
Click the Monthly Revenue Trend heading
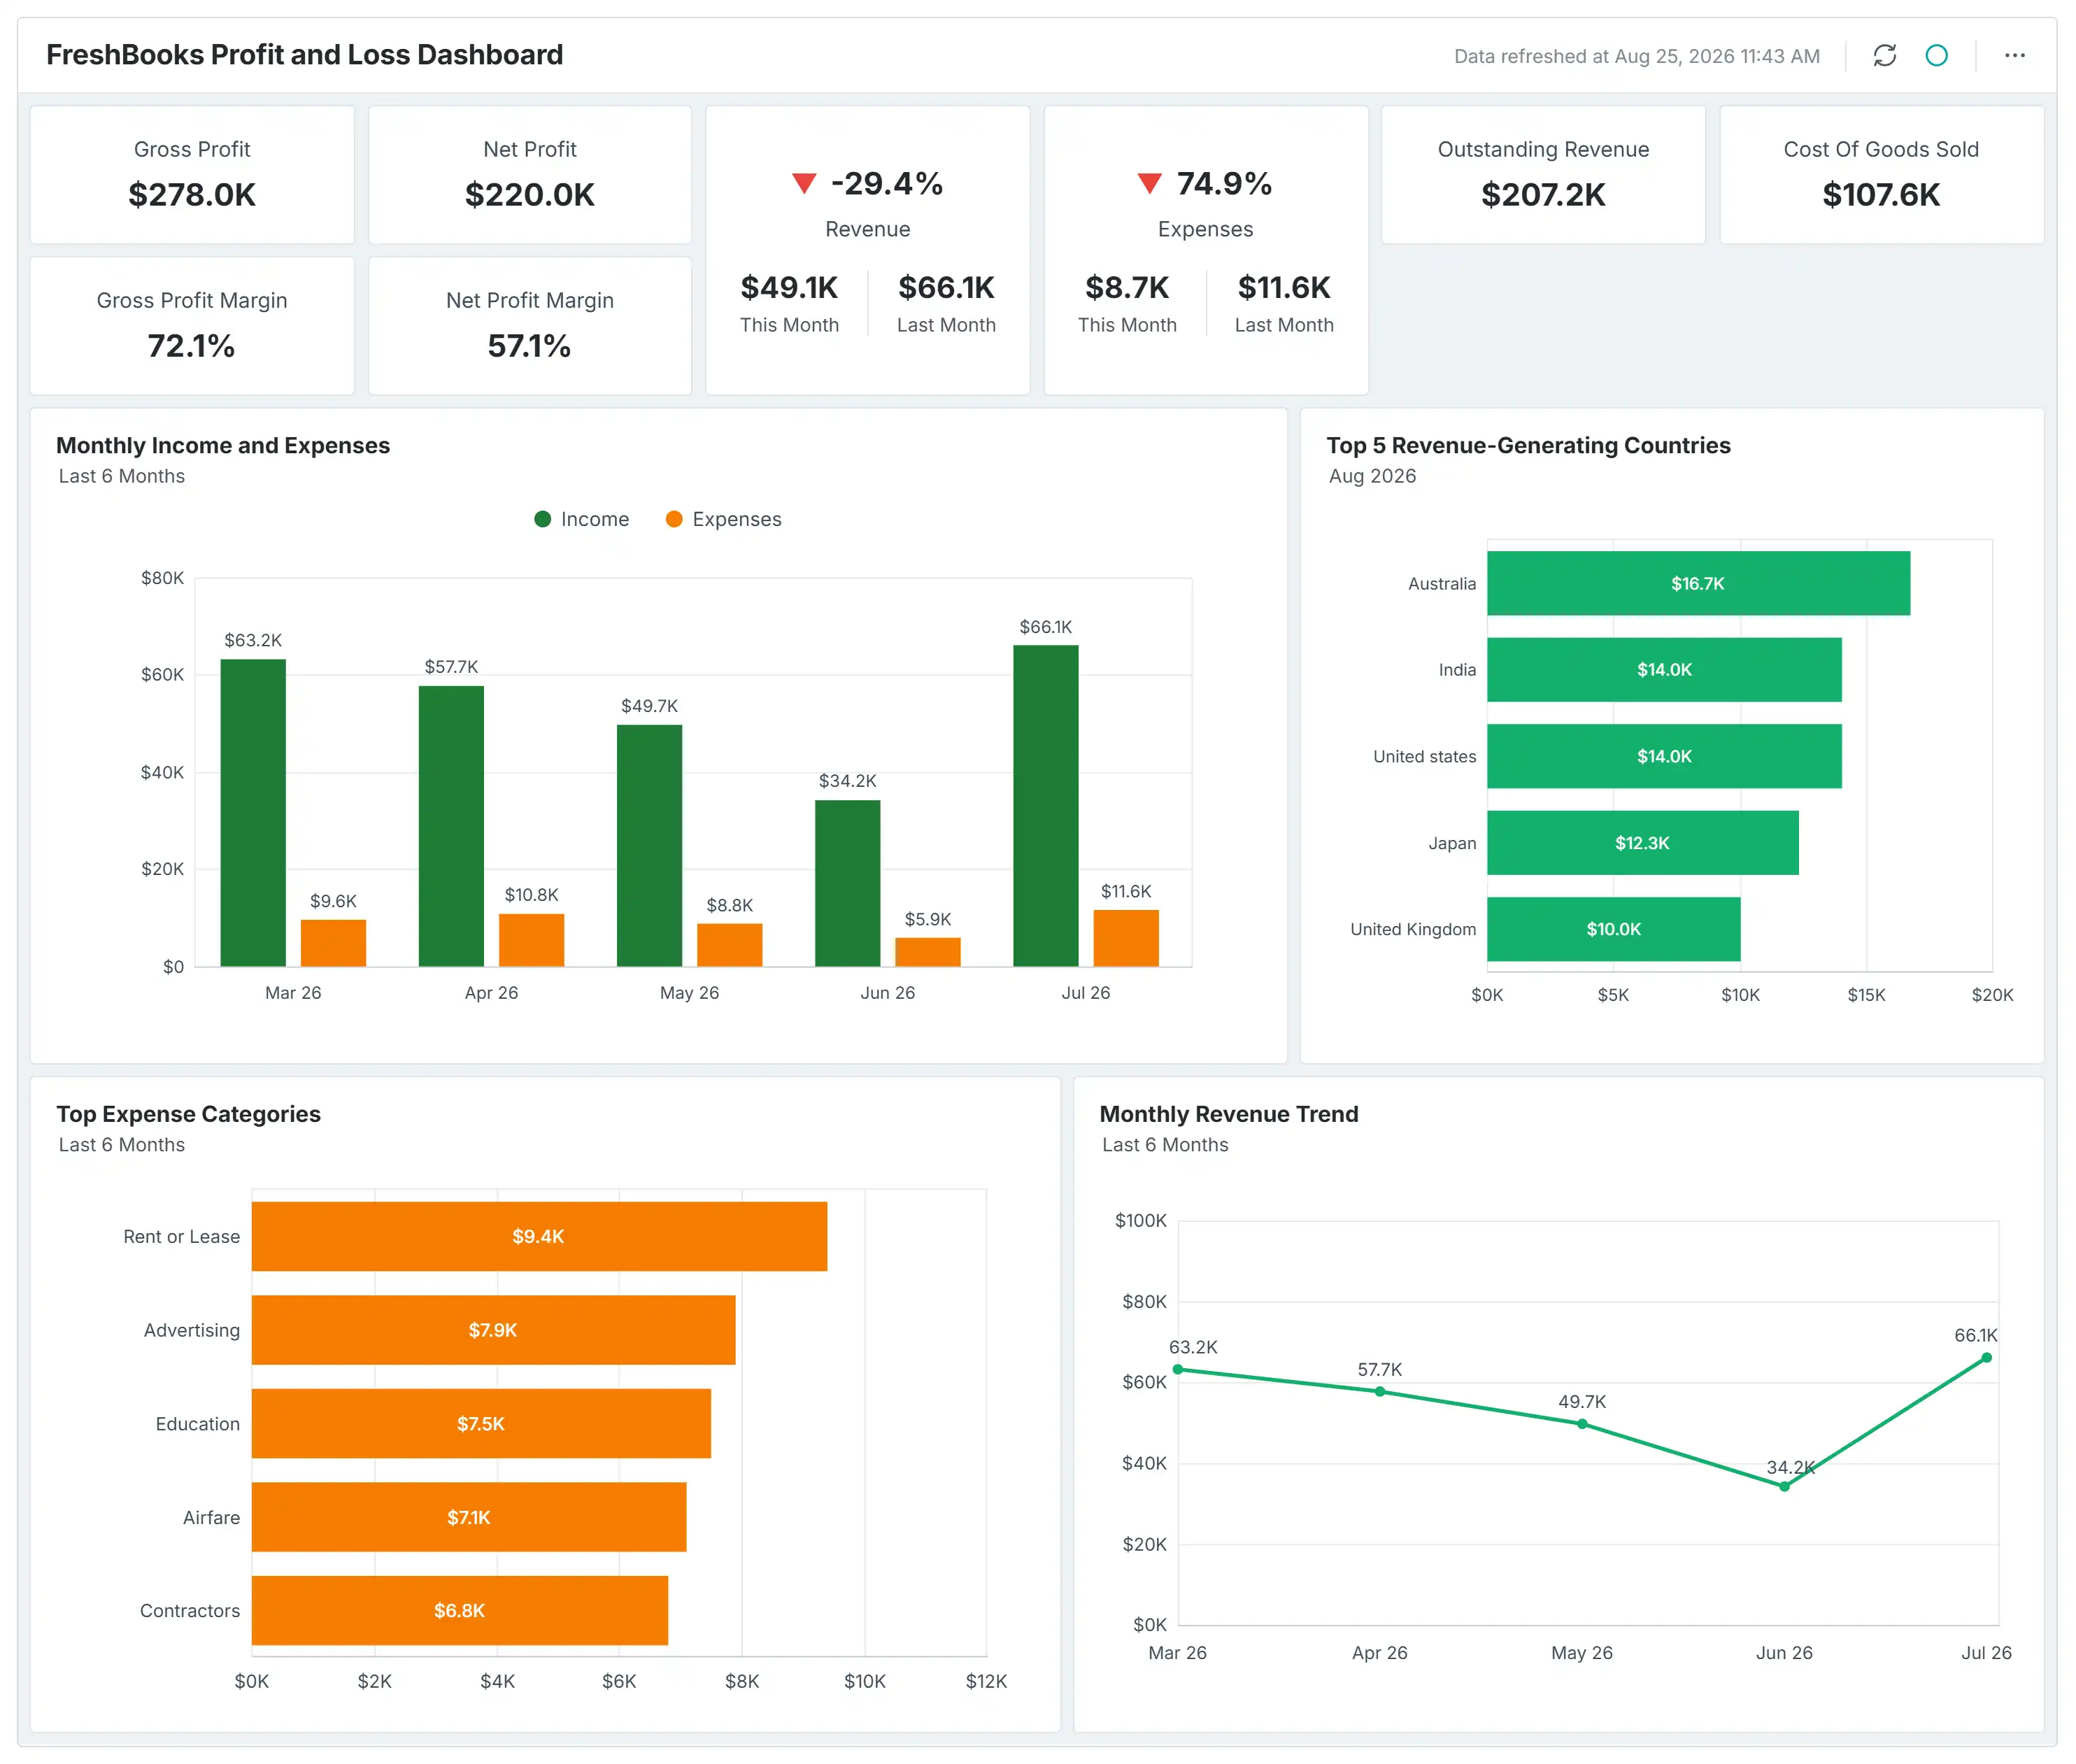pos(1229,1114)
